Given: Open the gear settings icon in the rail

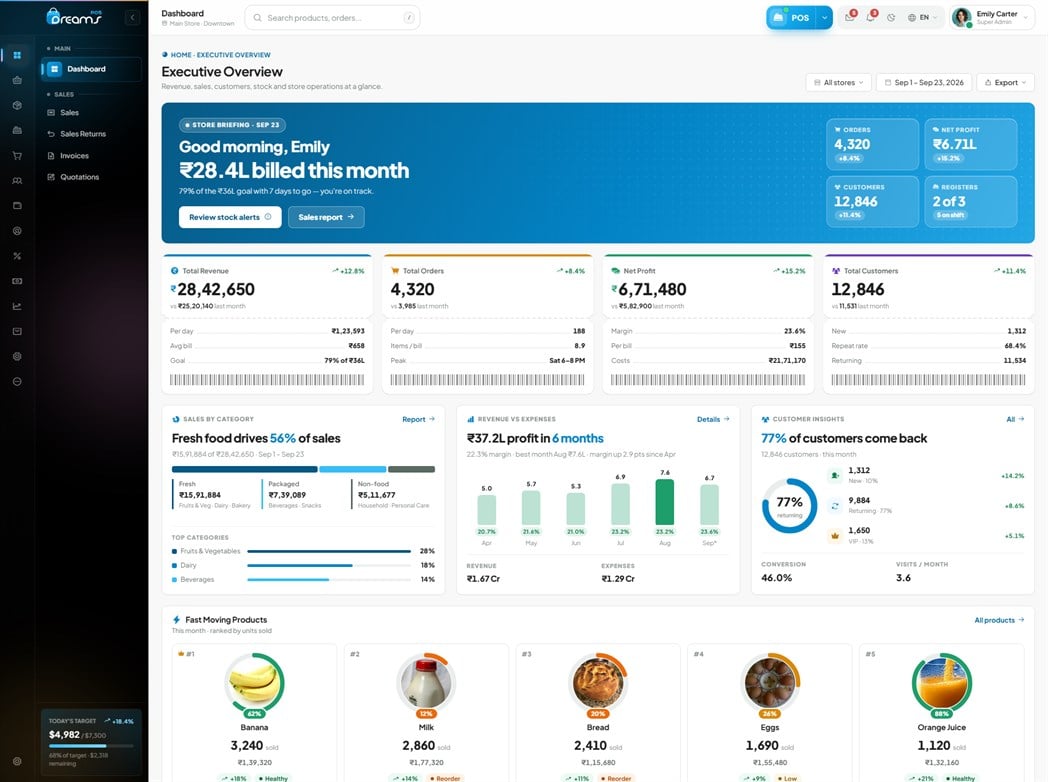Looking at the screenshot, I should pyautogui.click(x=17, y=356).
